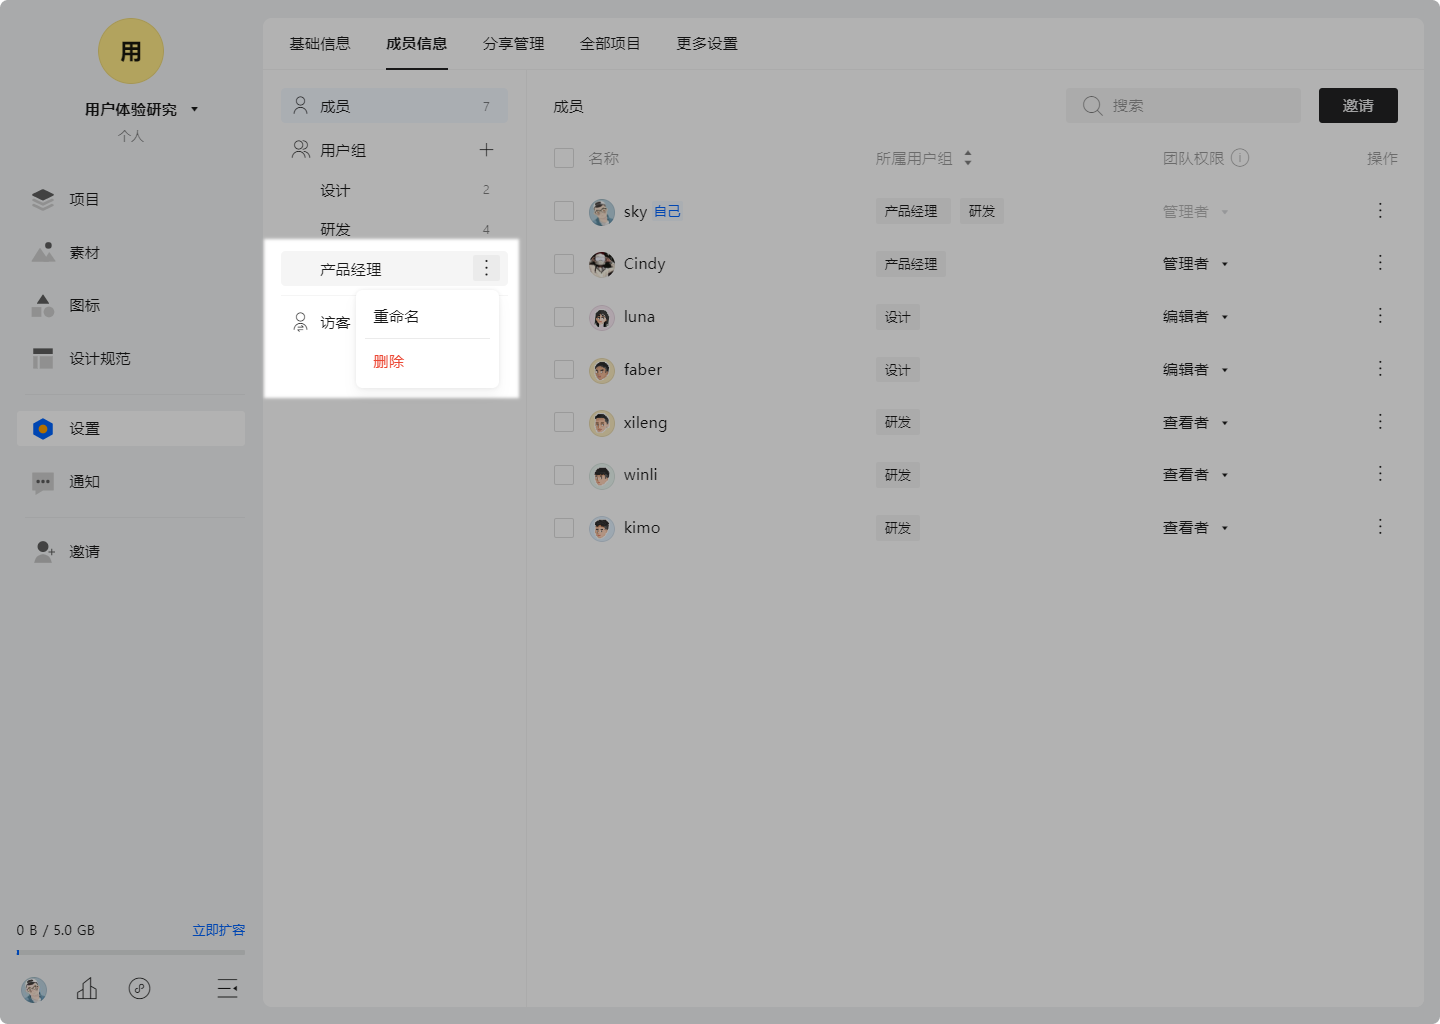
Task: Switch to the 分享管理 tab
Action: [514, 44]
